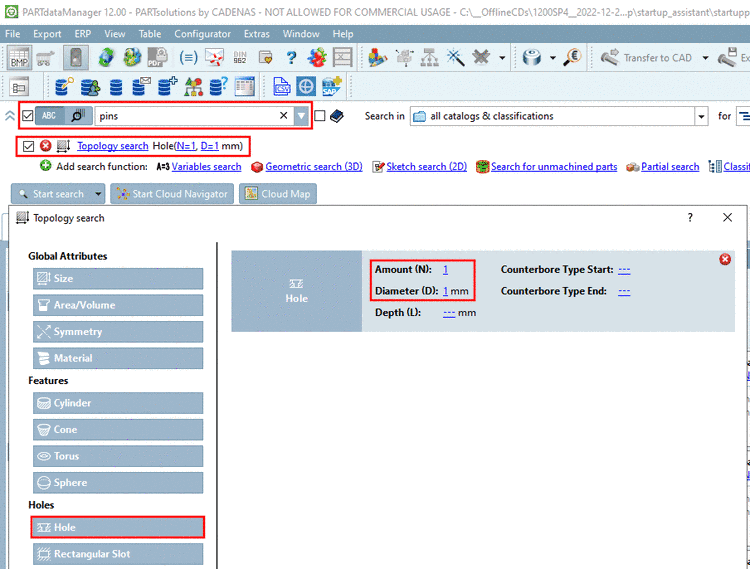Image resolution: width=750 pixels, height=569 pixels.
Task: Open the Start search button dropdown arrow
Action: click(x=98, y=194)
